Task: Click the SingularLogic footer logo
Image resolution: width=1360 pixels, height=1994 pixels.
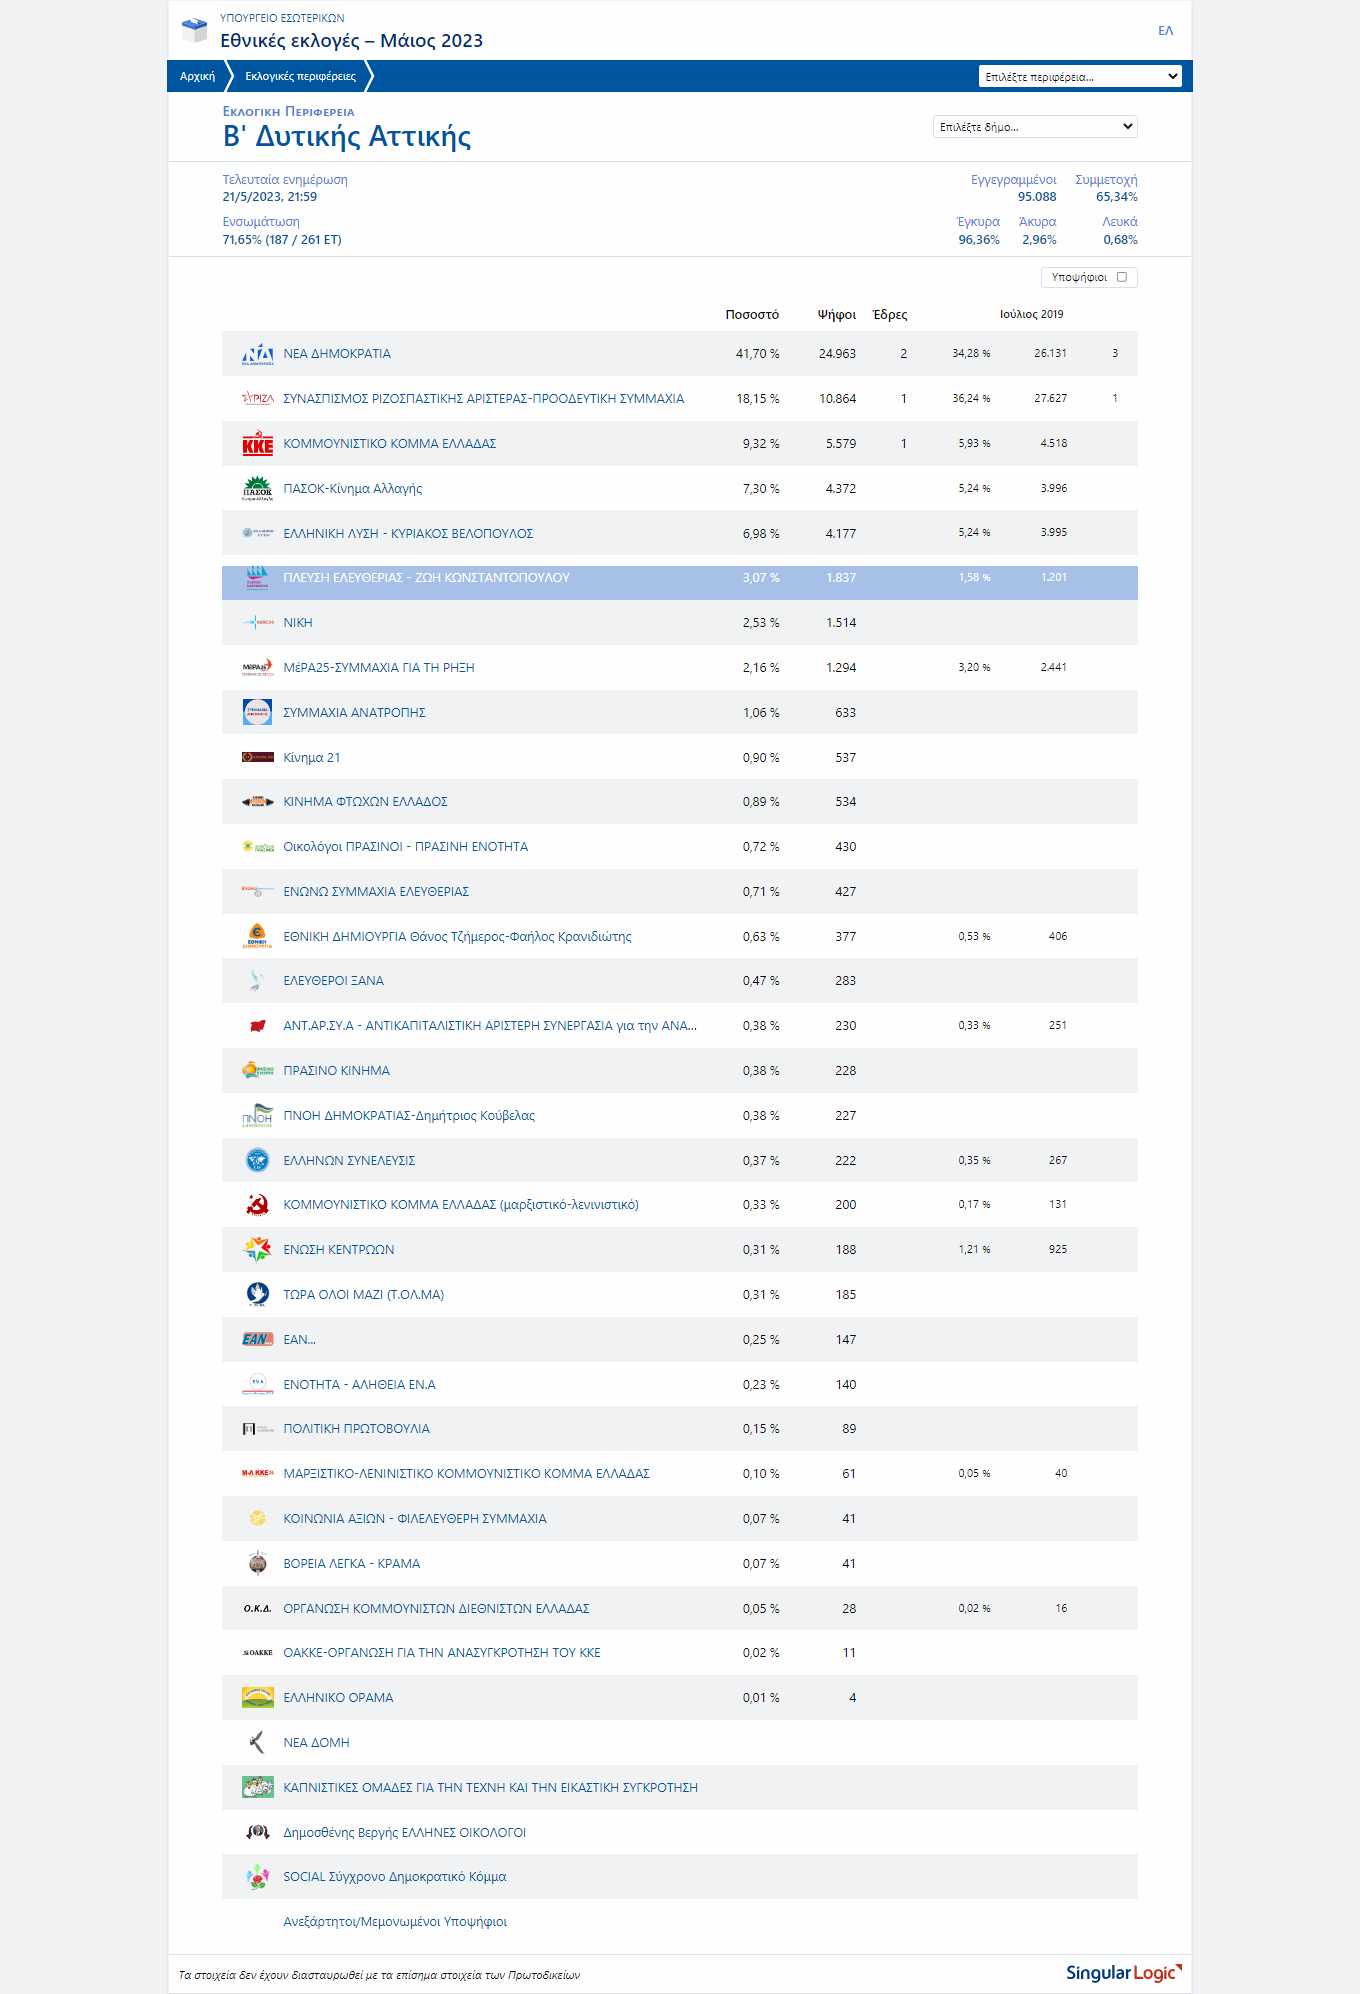Action: [x=1123, y=1972]
